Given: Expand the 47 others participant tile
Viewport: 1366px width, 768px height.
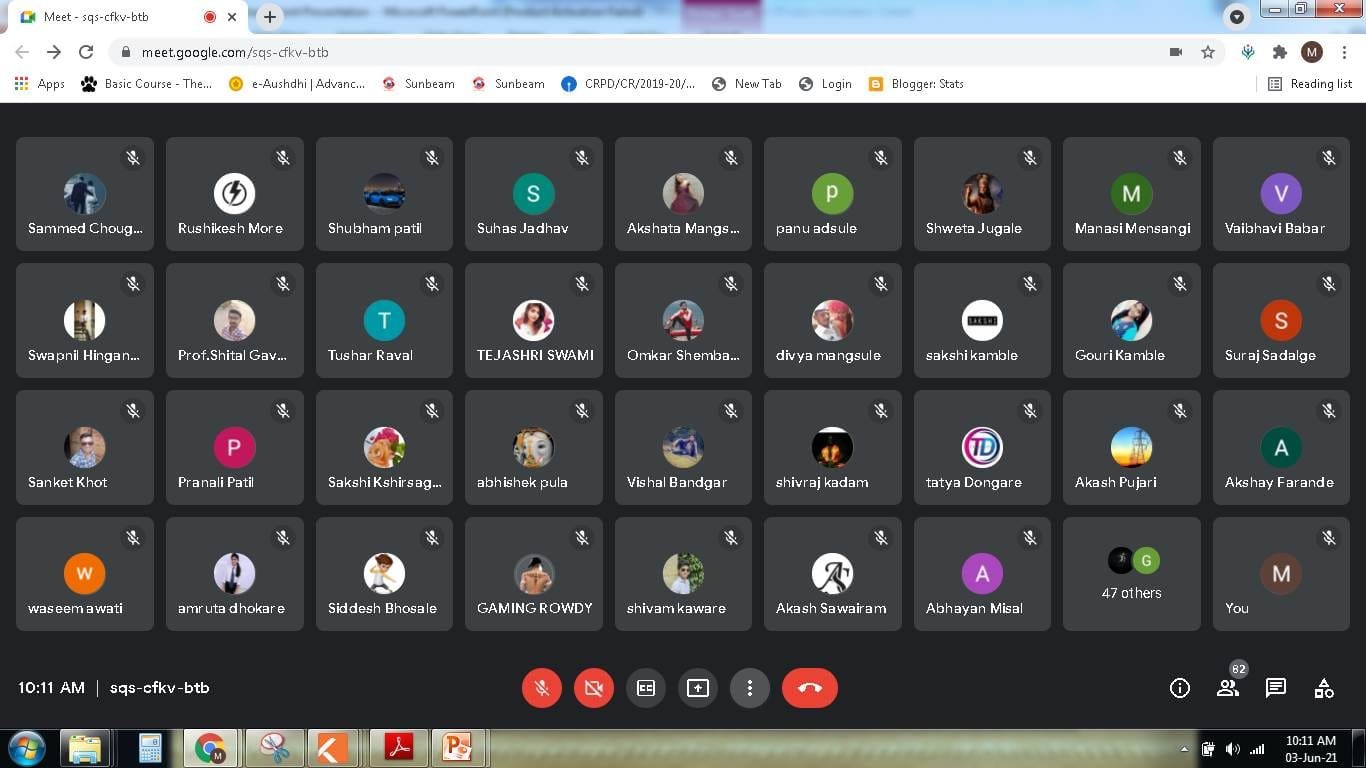Looking at the screenshot, I should click(1131, 574).
